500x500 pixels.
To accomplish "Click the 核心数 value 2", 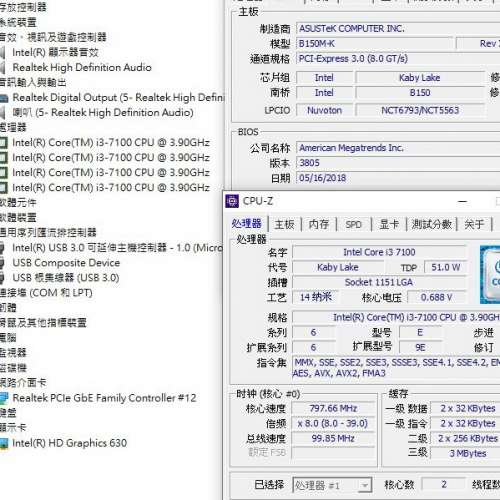I will (444, 484).
